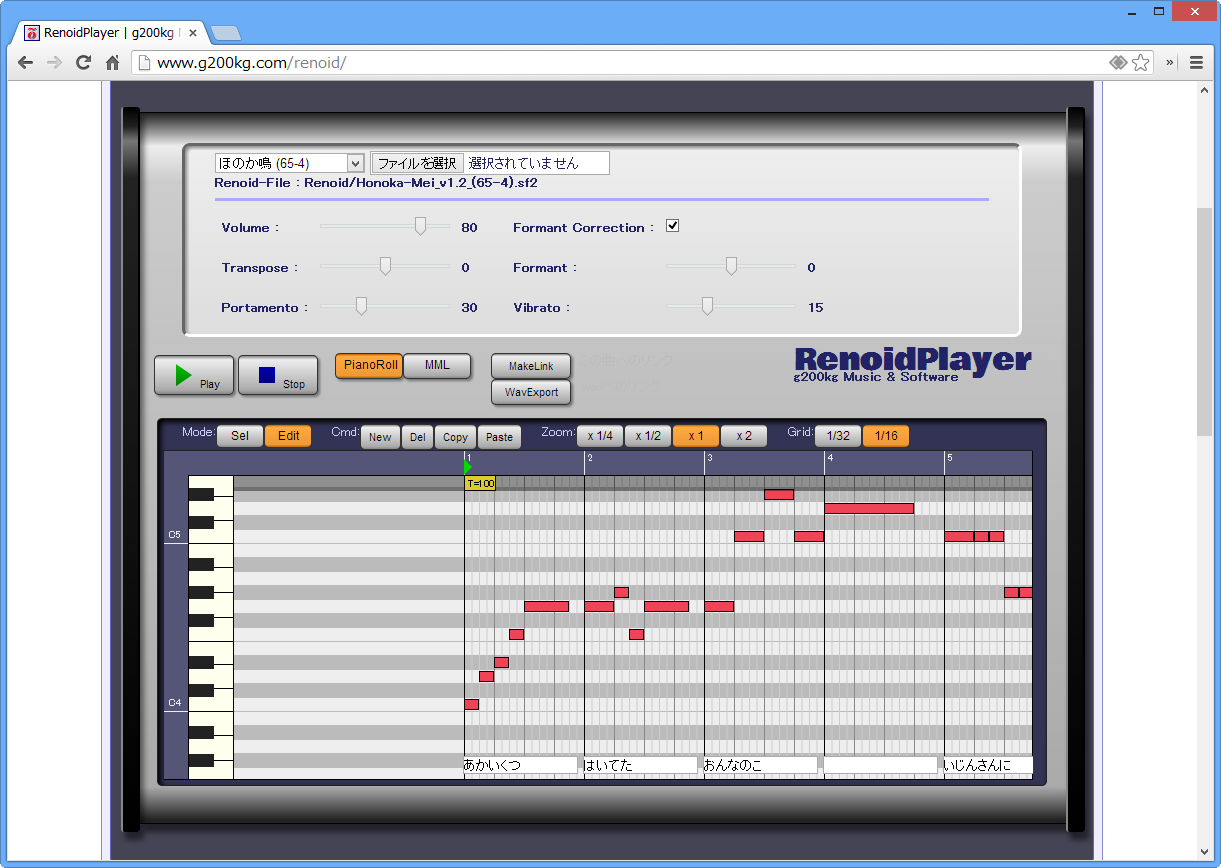
Task: Click the Copy command button
Action: tap(455, 436)
